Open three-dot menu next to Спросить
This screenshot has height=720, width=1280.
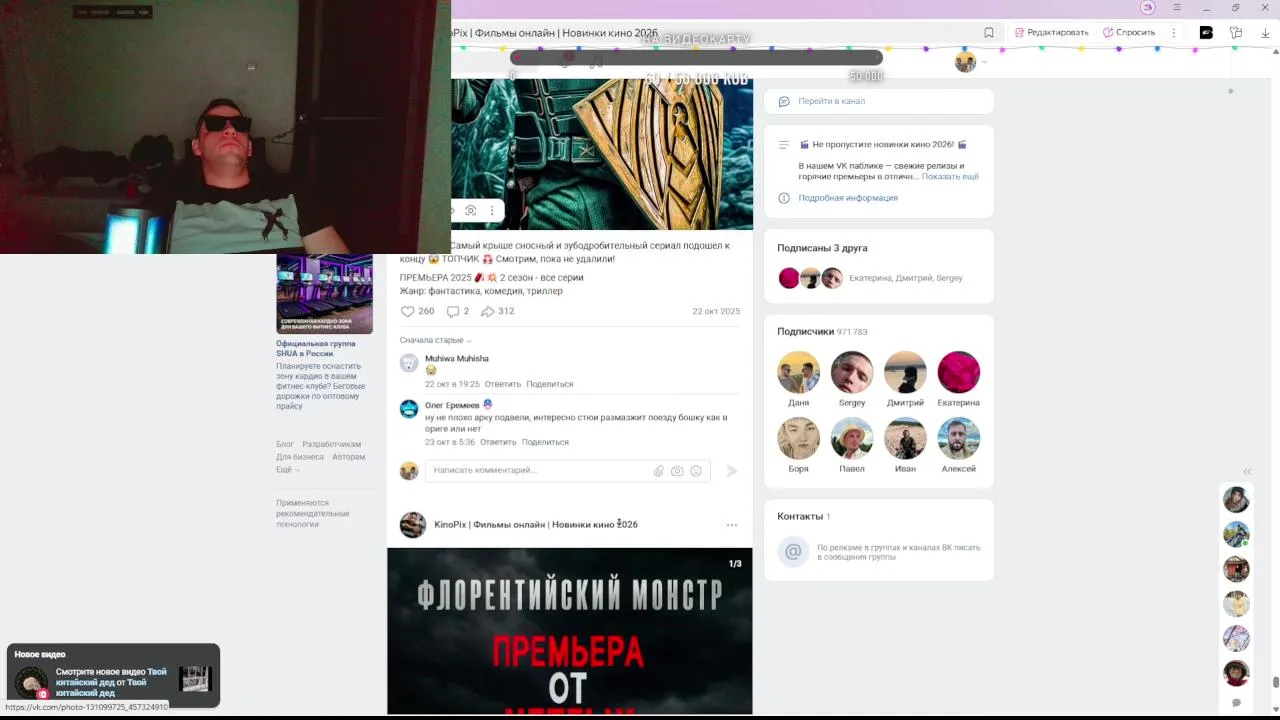(1173, 32)
